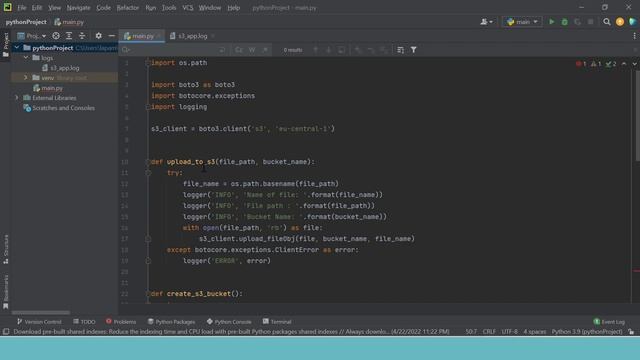
Task: Expand External Libraries node
Action: pos(17,98)
